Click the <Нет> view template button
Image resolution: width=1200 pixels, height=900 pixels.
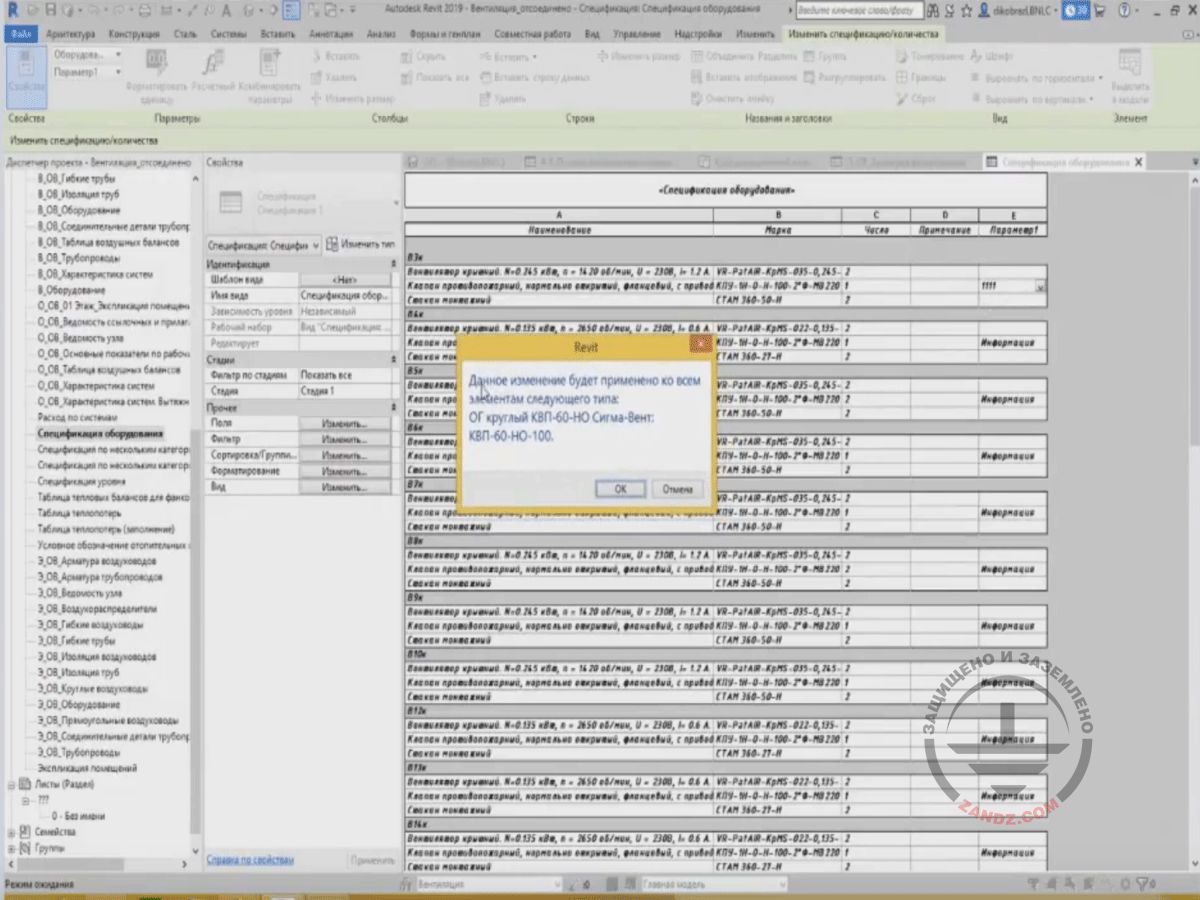tap(344, 280)
